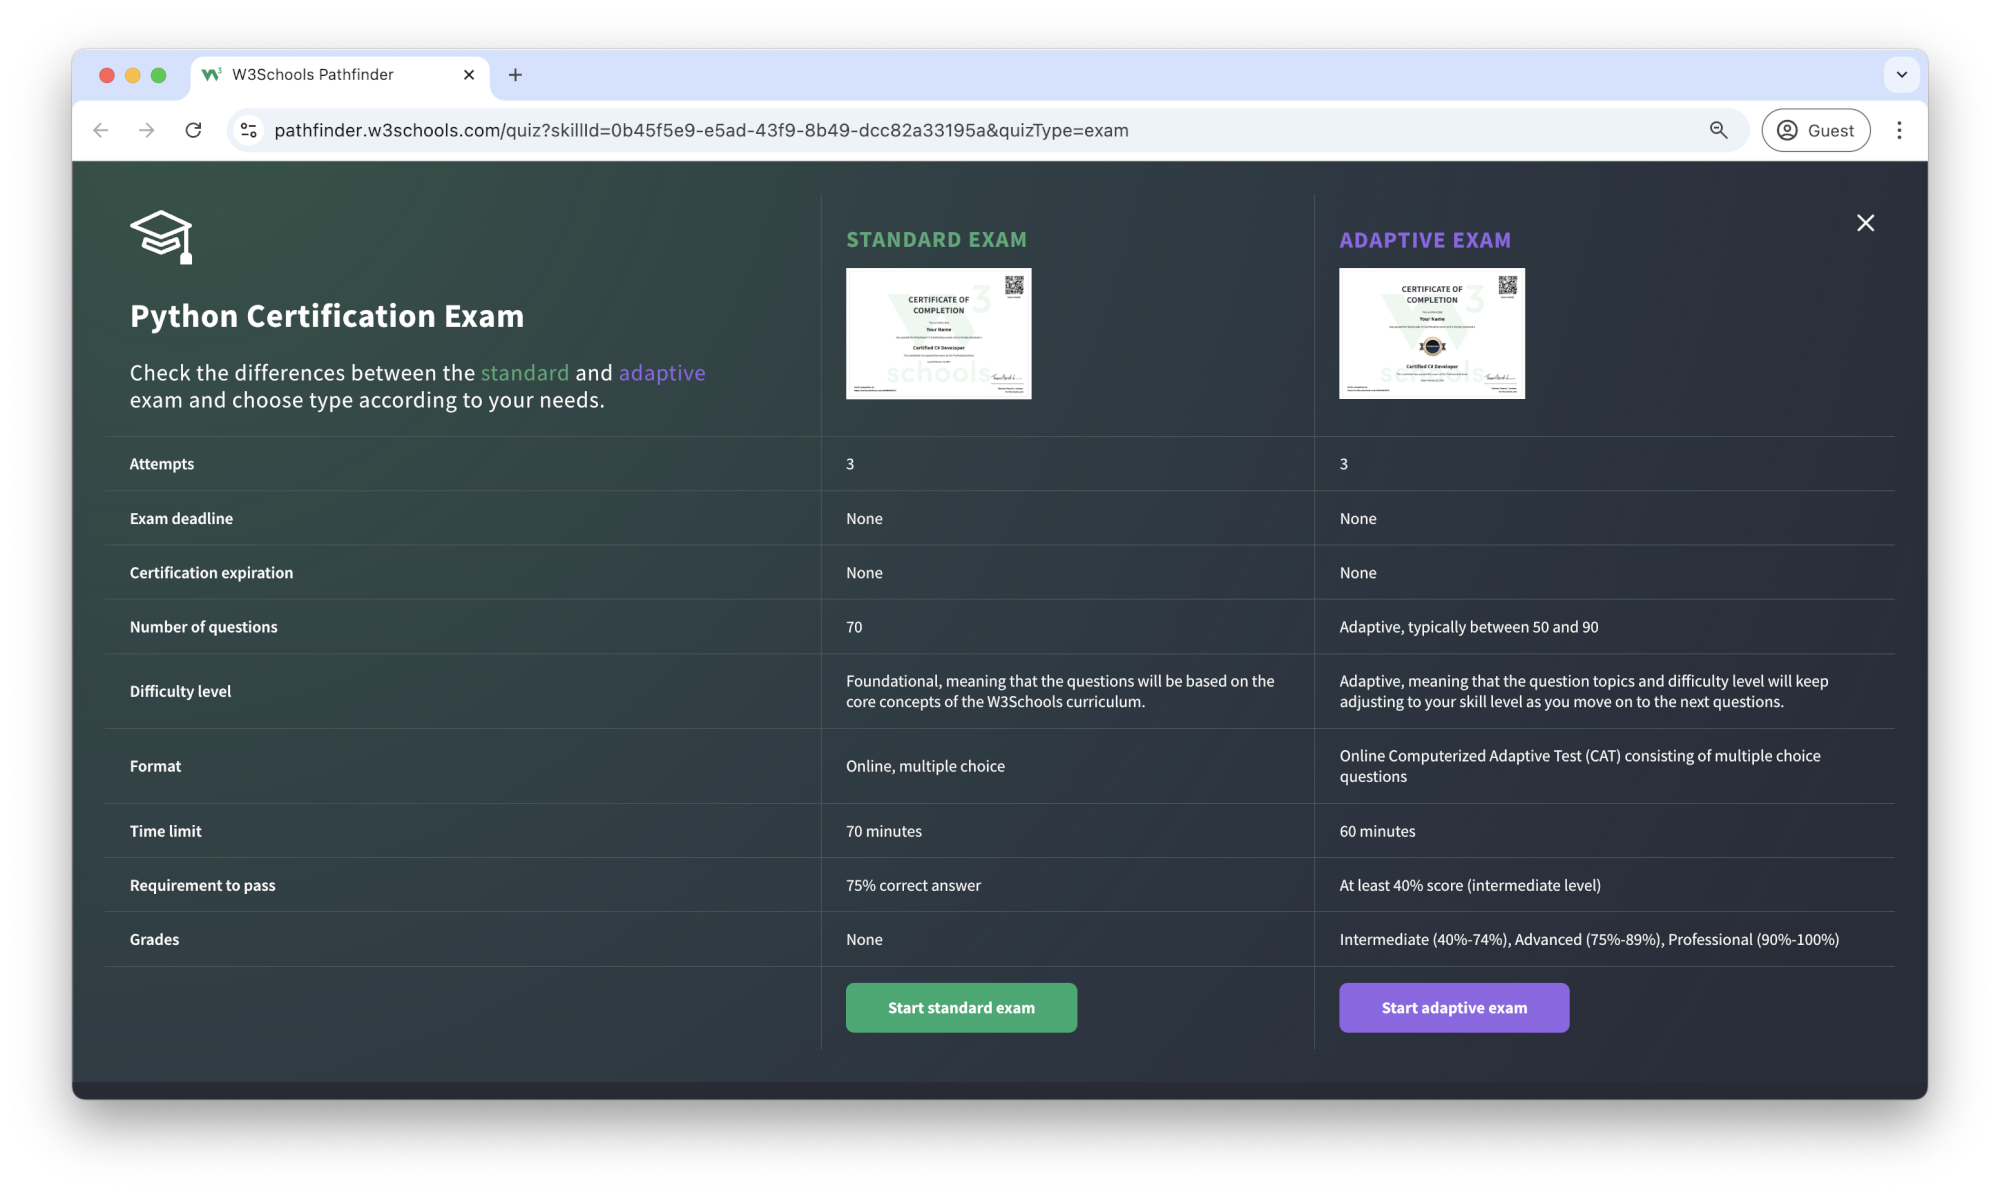This screenshot has height=1195, width=2000.
Task: Open the Guest profile menu
Action: pyautogui.click(x=1815, y=130)
